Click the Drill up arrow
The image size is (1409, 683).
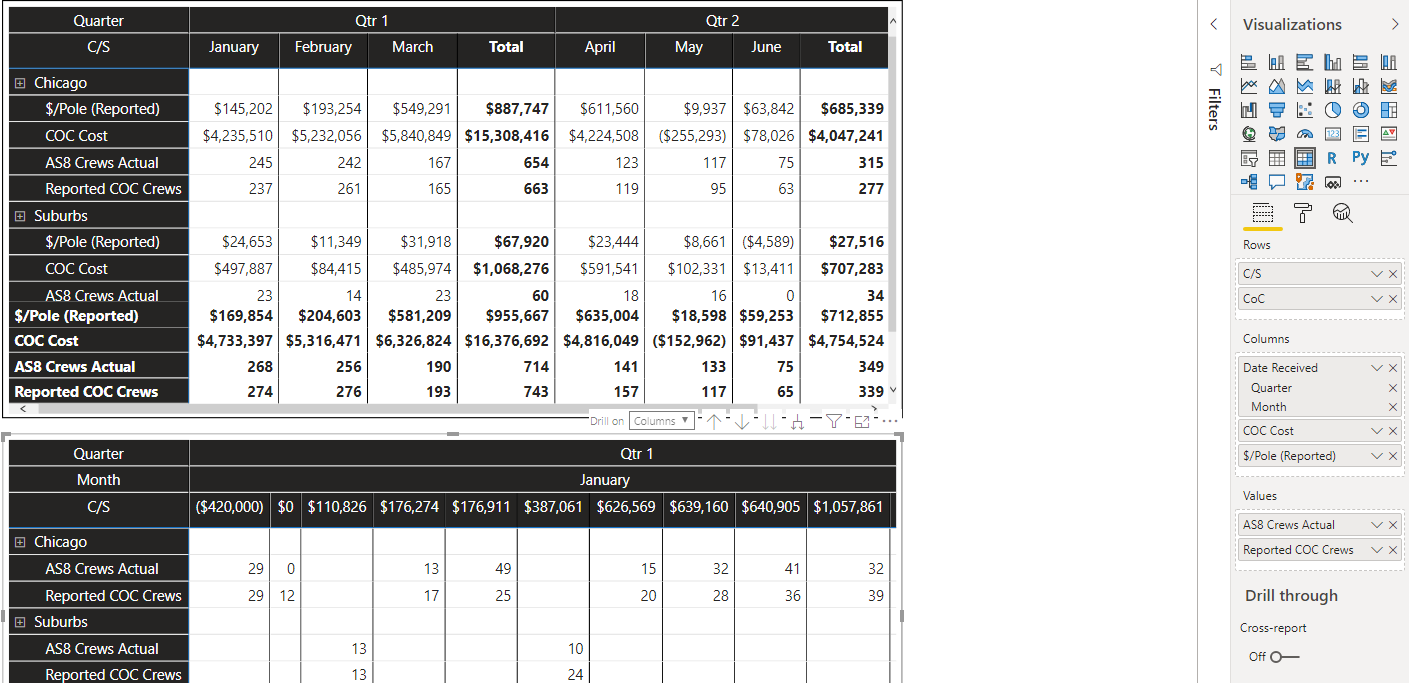click(x=714, y=421)
